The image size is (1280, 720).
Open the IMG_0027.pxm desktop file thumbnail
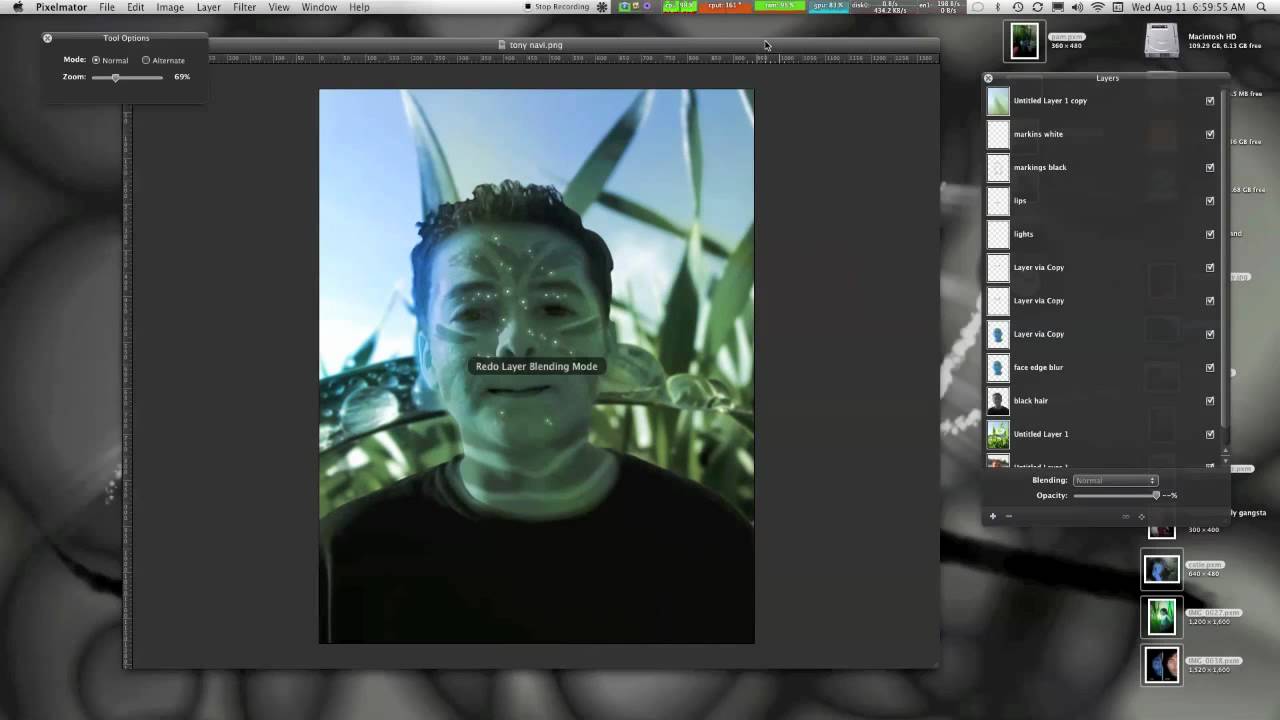click(1162, 616)
